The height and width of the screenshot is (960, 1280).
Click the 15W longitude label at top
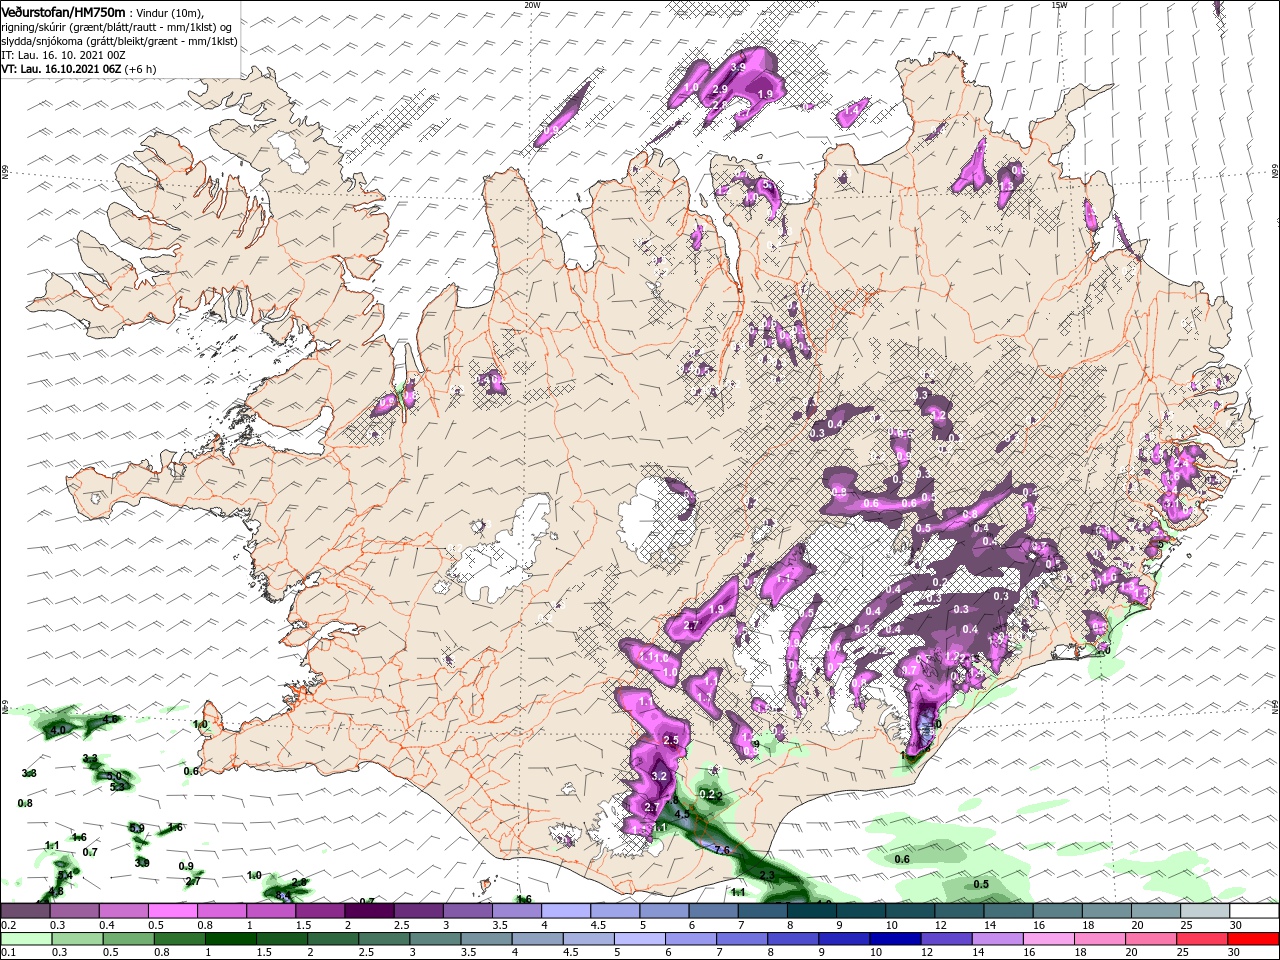[x=1059, y=5]
